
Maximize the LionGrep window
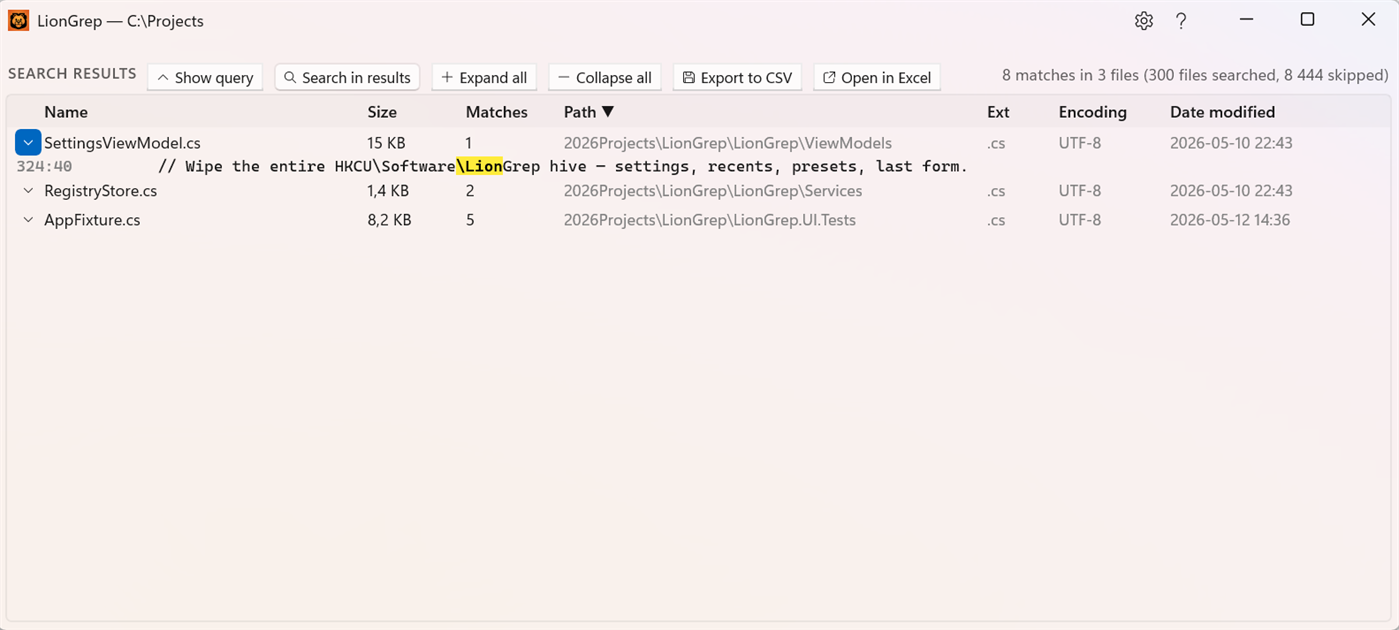point(1307,20)
